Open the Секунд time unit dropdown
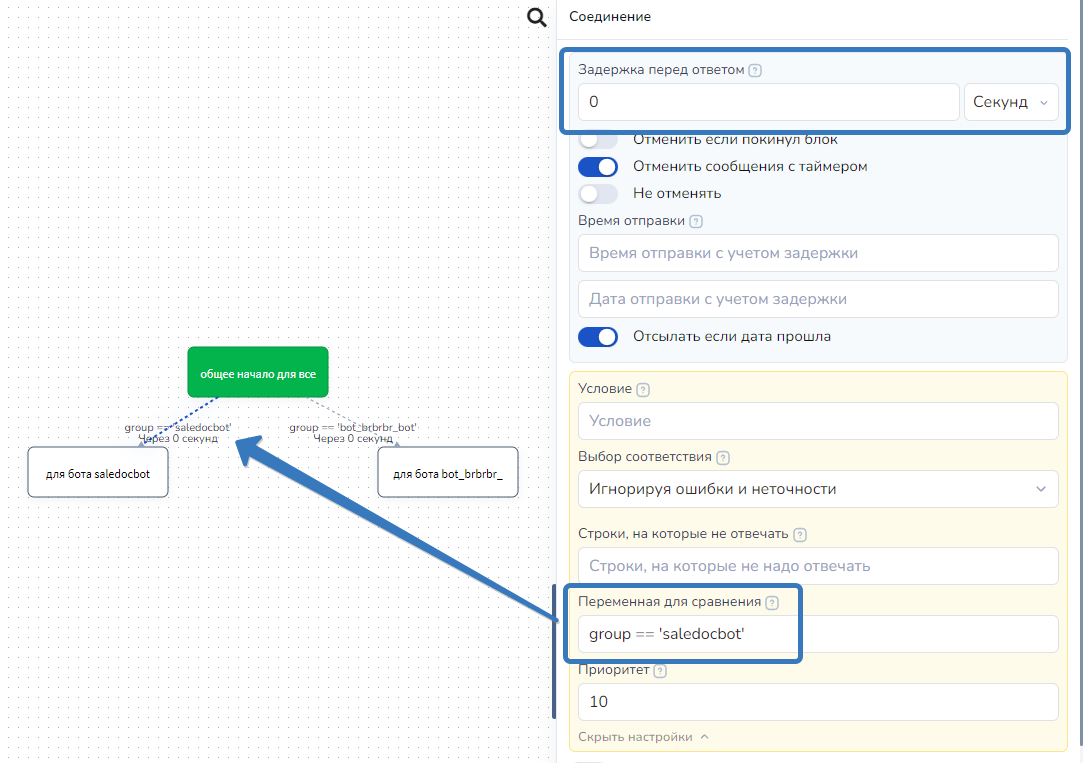The width and height of the screenshot is (1083, 763). pyautogui.click(x=1010, y=102)
